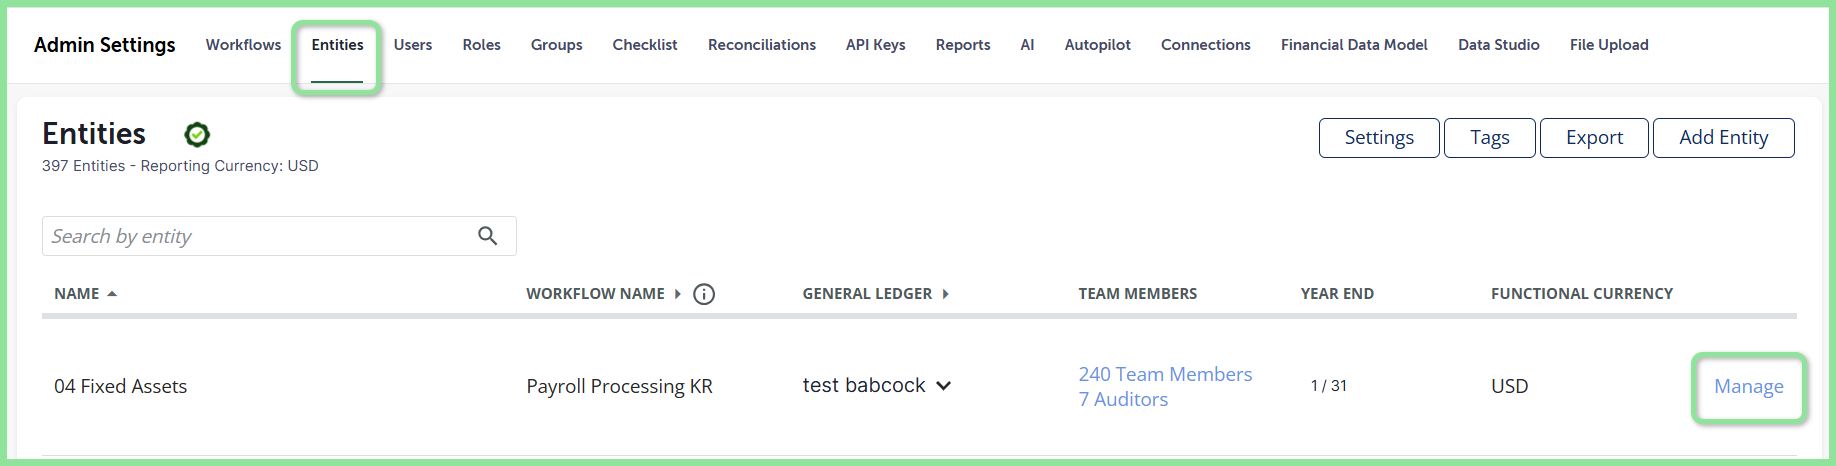Go to the Users tab
This screenshot has height=466, width=1836.
point(413,45)
